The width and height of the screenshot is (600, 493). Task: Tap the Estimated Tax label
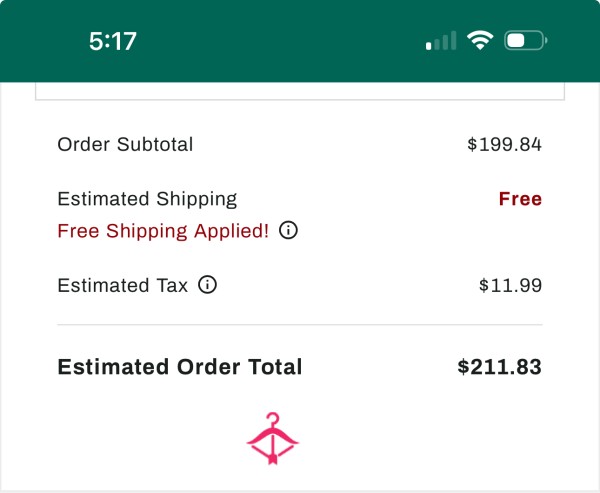(x=122, y=285)
